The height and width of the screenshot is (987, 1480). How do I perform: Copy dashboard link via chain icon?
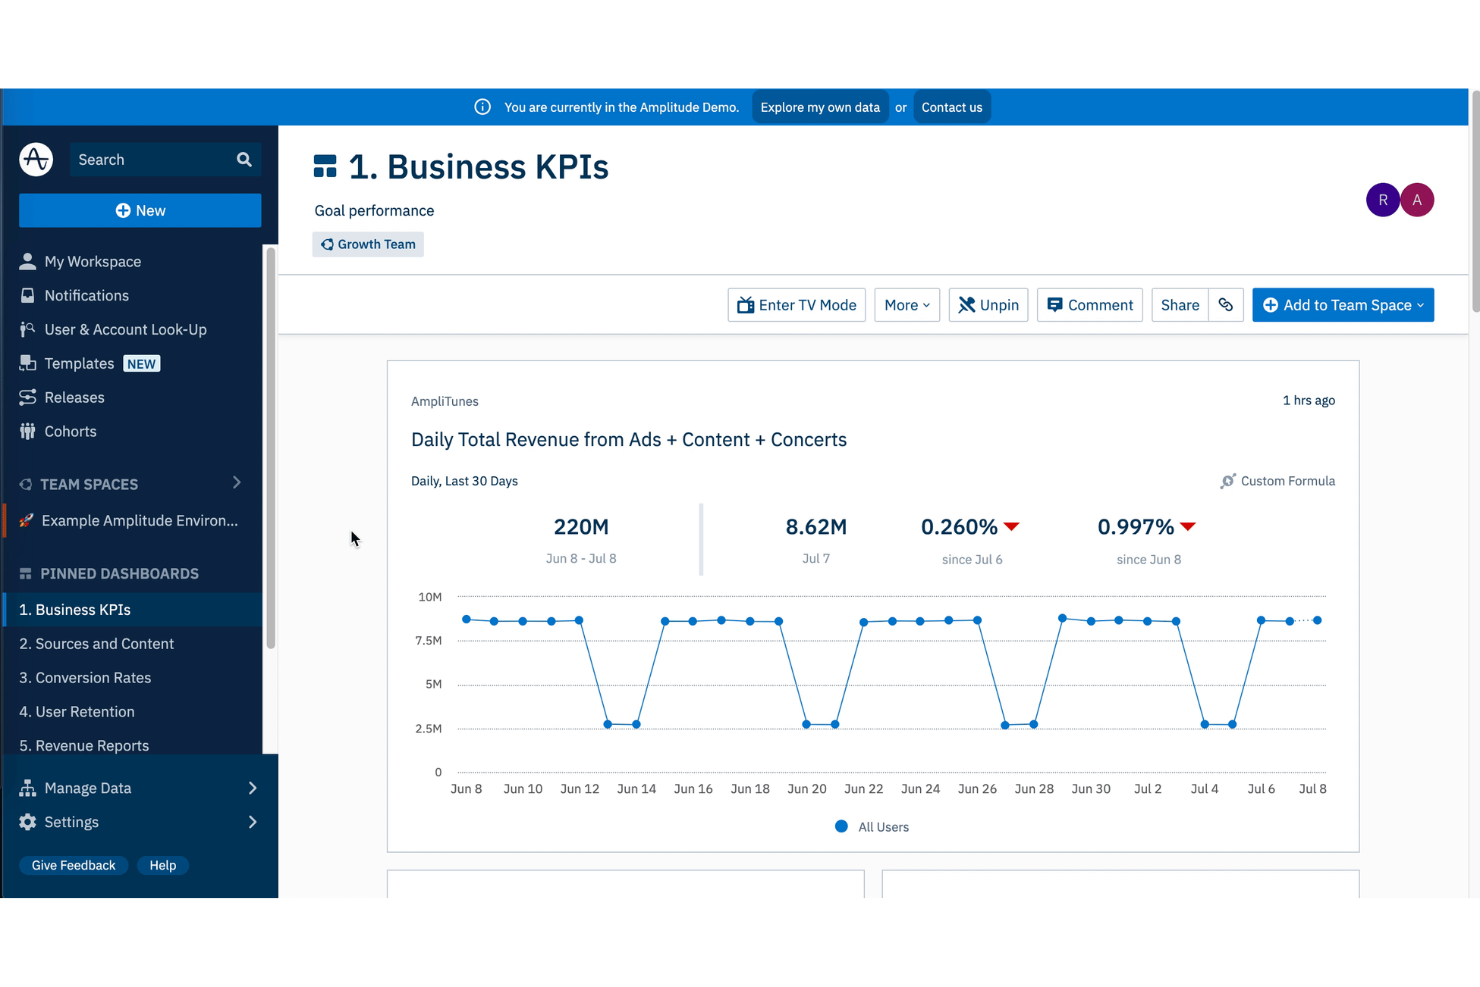tap(1225, 305)
